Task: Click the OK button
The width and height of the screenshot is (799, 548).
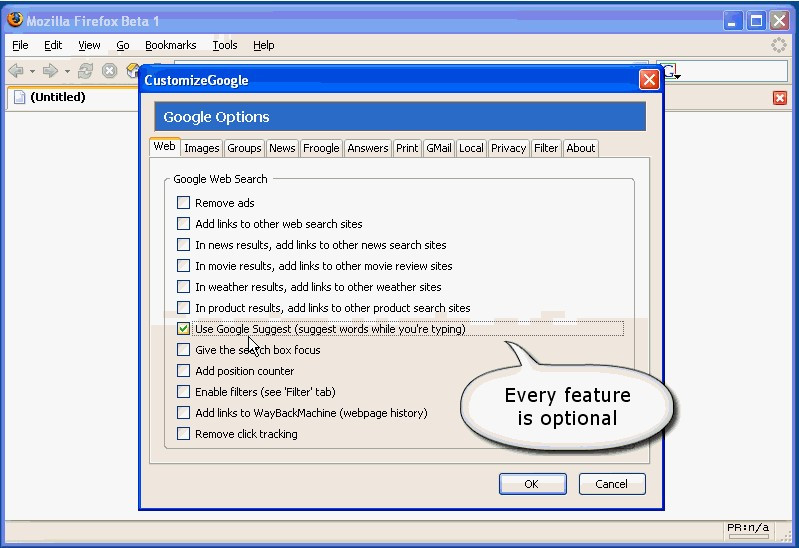Action: [x=532, y=484]
